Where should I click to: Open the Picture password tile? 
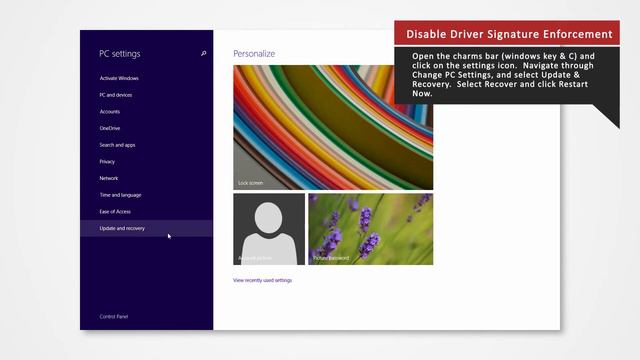click(371, 229)
